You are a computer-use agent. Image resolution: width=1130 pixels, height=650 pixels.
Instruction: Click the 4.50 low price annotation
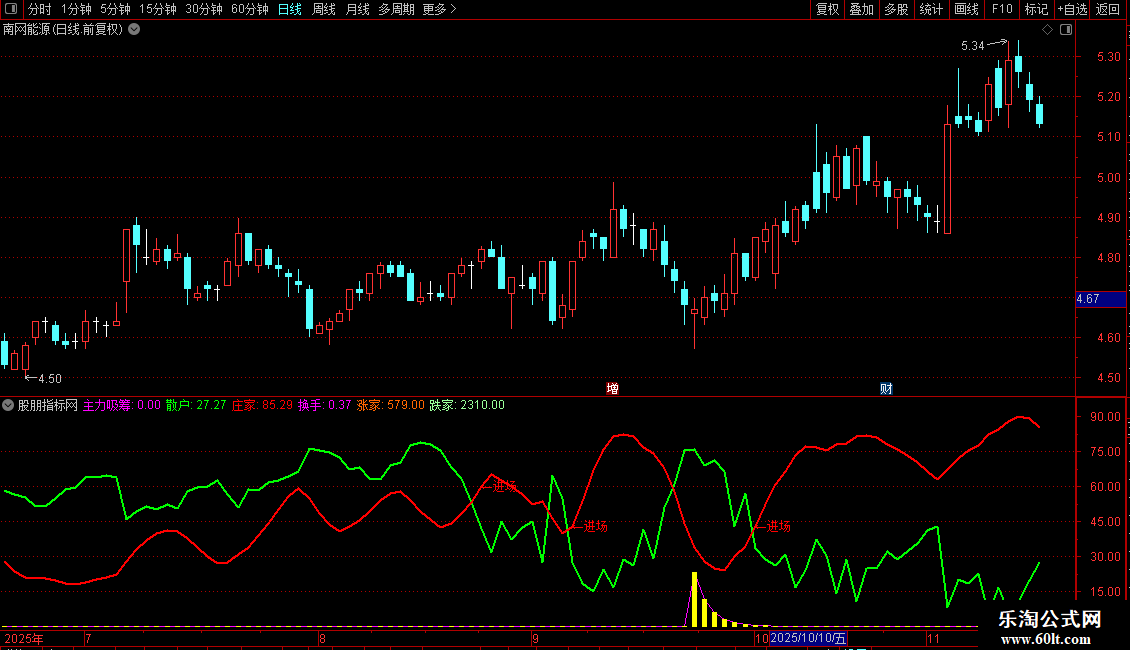coord(50,378)
